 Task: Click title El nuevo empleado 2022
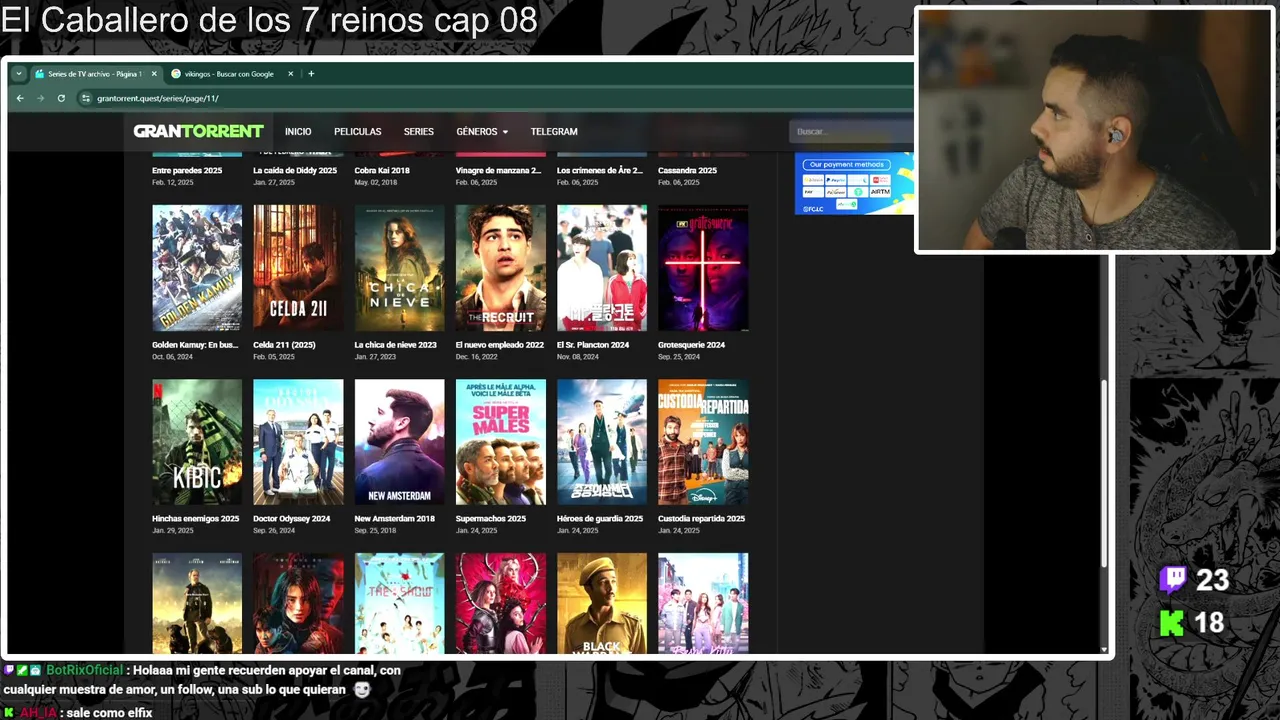tap(500, 345)
